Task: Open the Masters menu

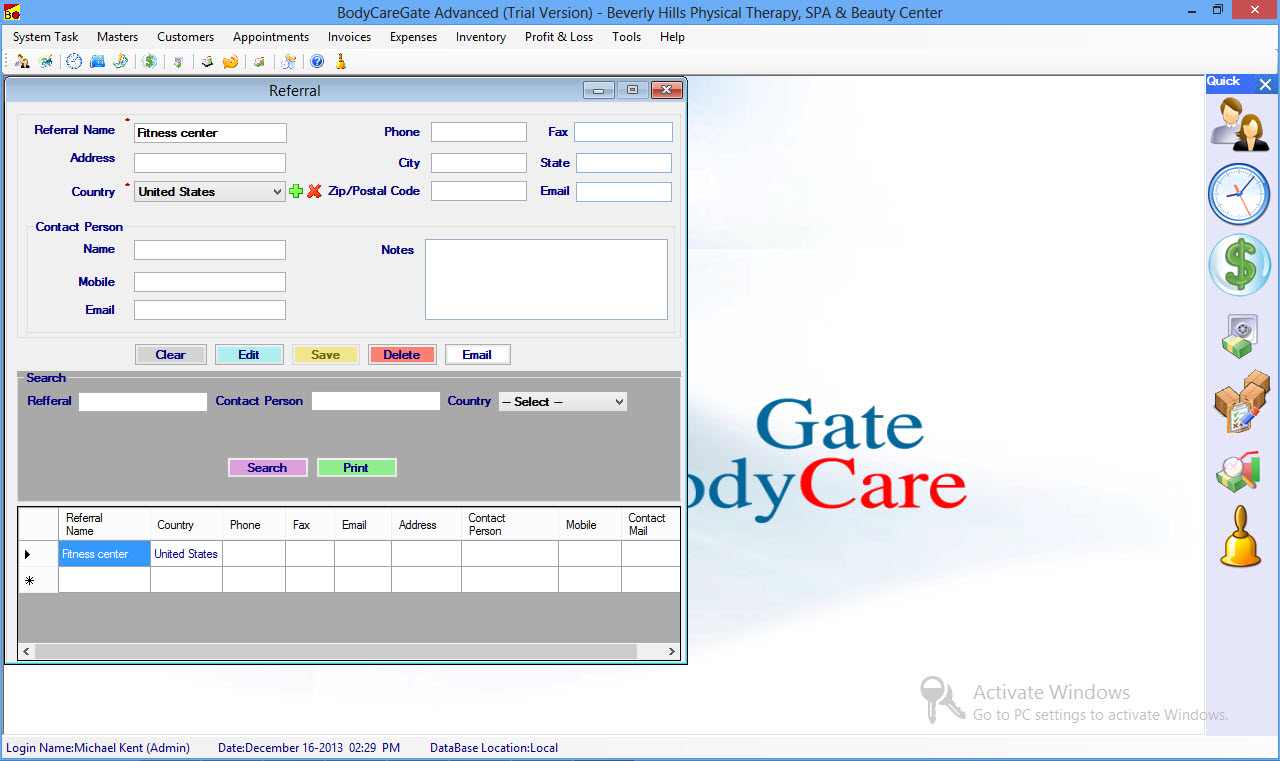Action: [117, 37]
